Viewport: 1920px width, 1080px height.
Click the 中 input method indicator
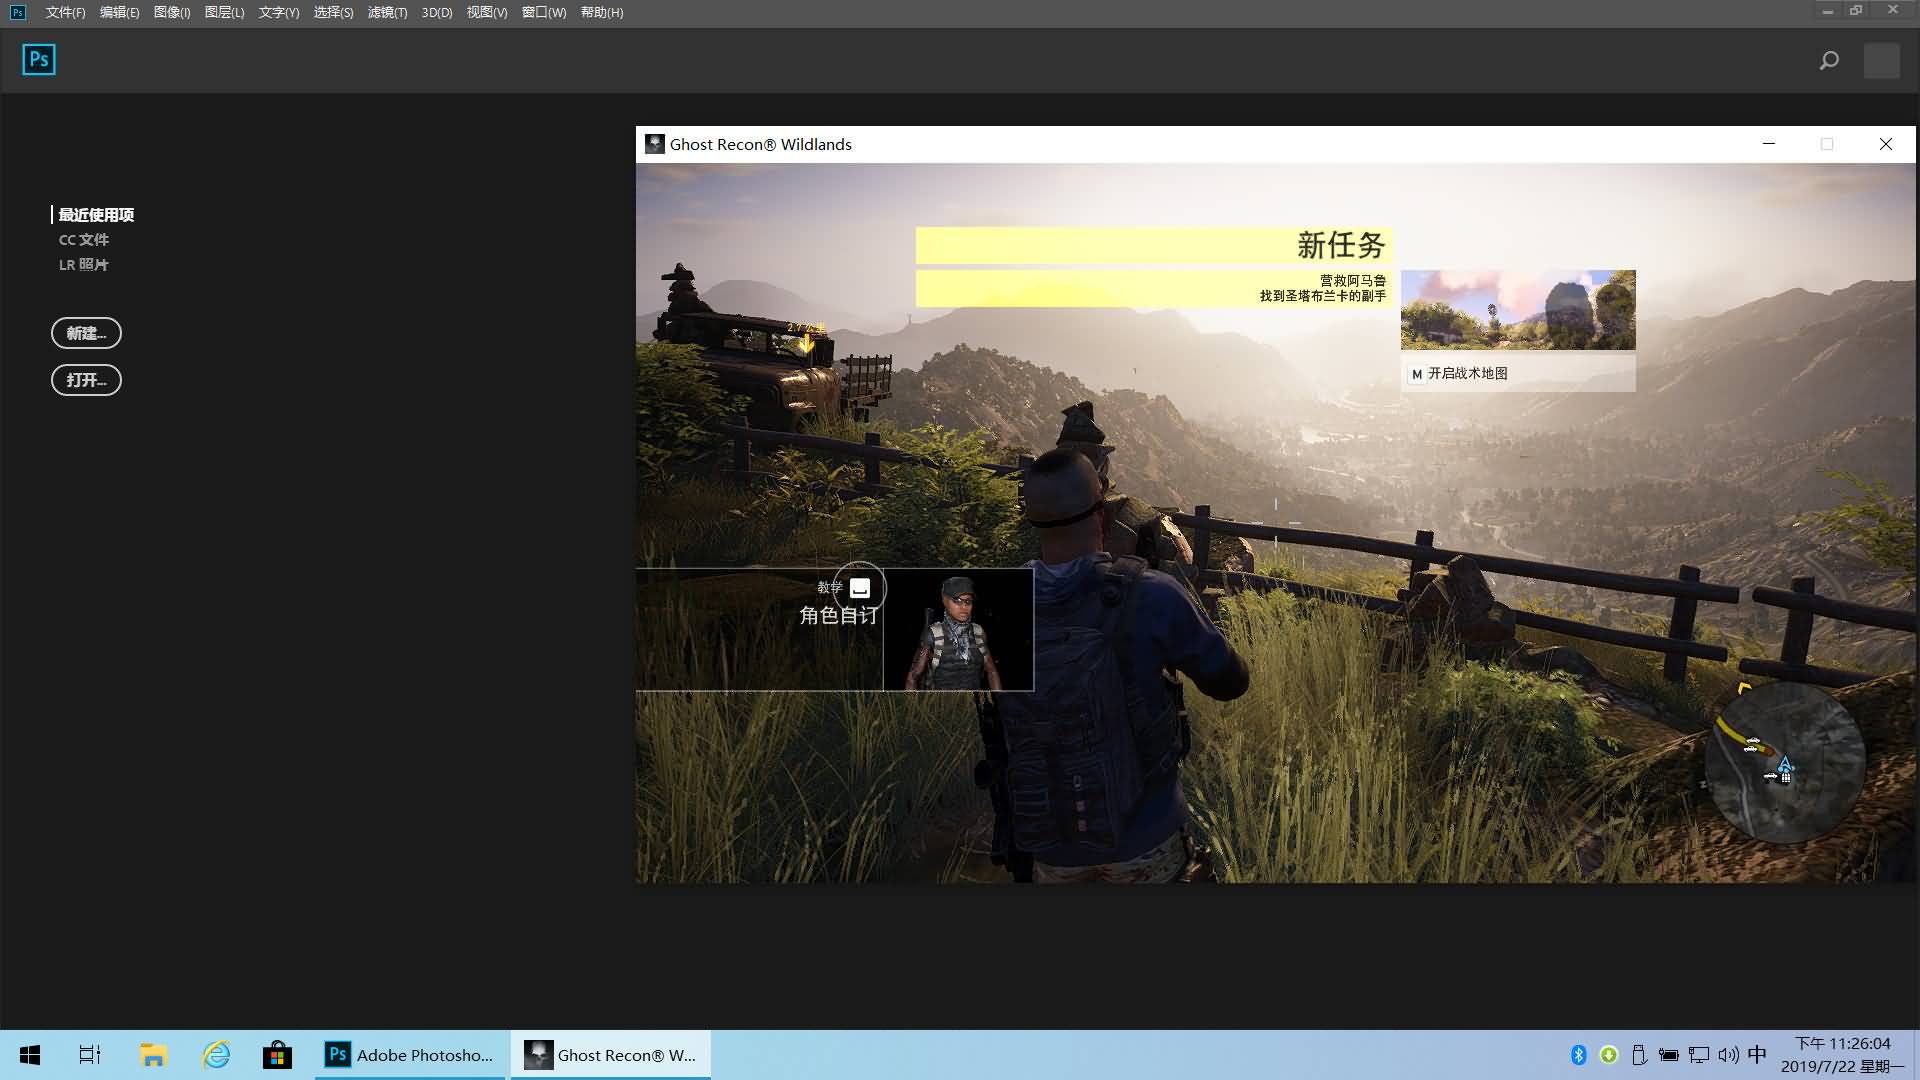coord(1757,1055)
